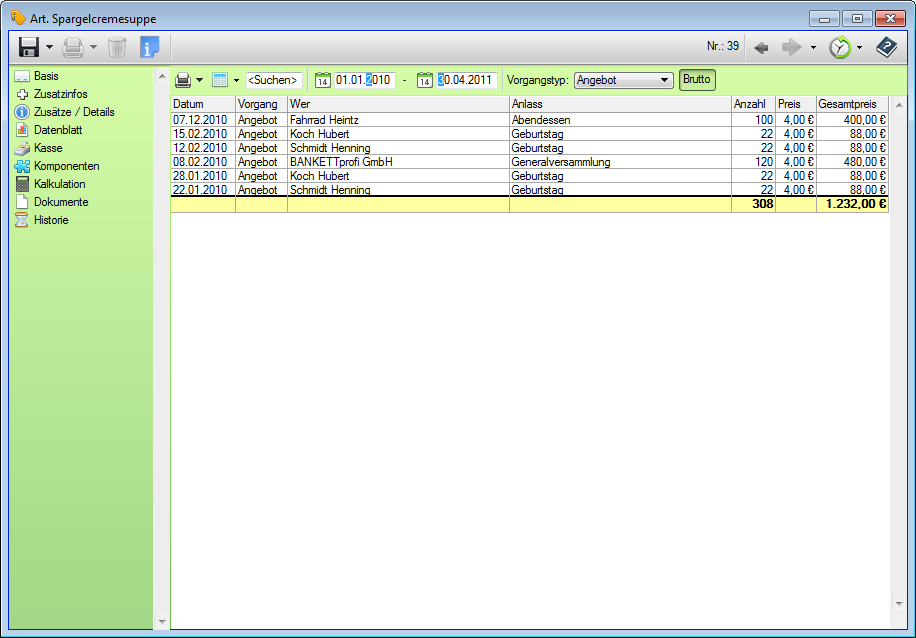This screenshot has width=916, height=638.
Task: Click the save floppy disk icon
Action: coord(29,47)
